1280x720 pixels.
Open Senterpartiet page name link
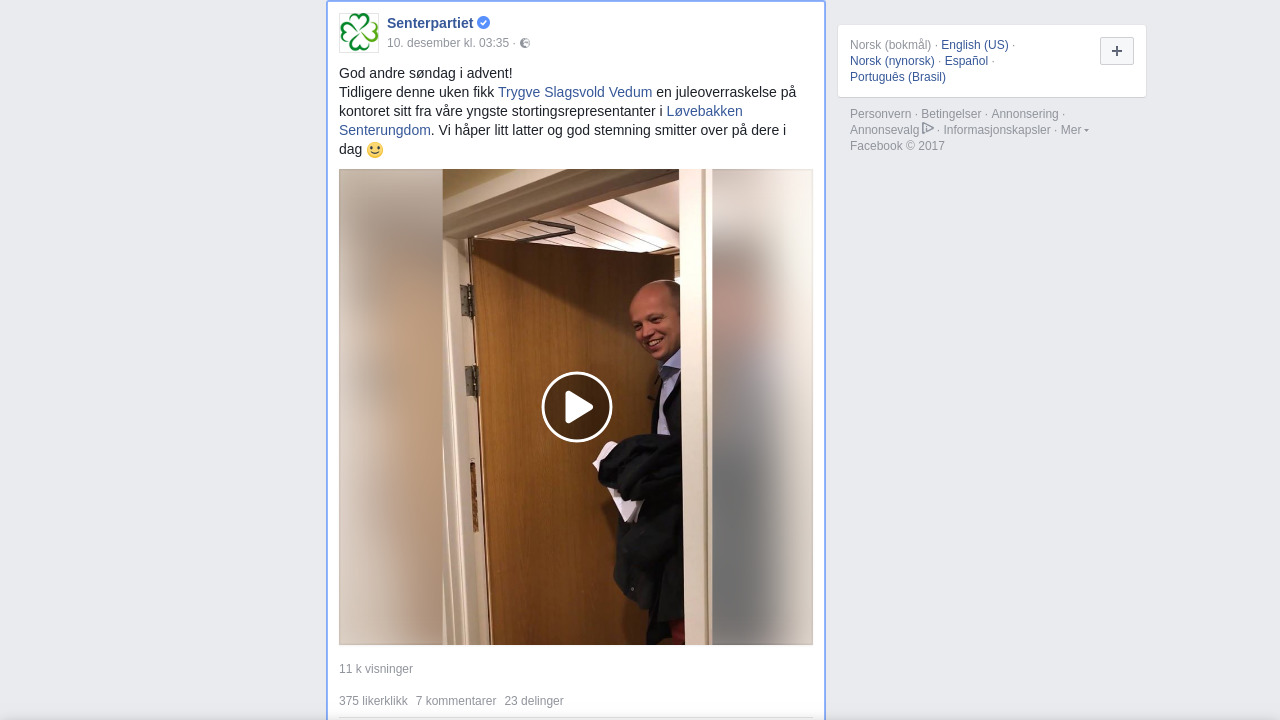430,23
